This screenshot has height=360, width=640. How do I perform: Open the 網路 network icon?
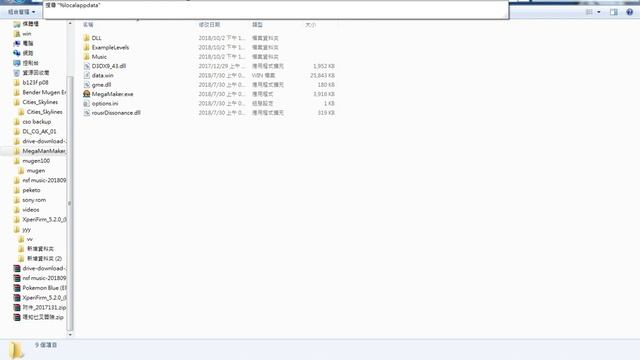coord(17,53)
